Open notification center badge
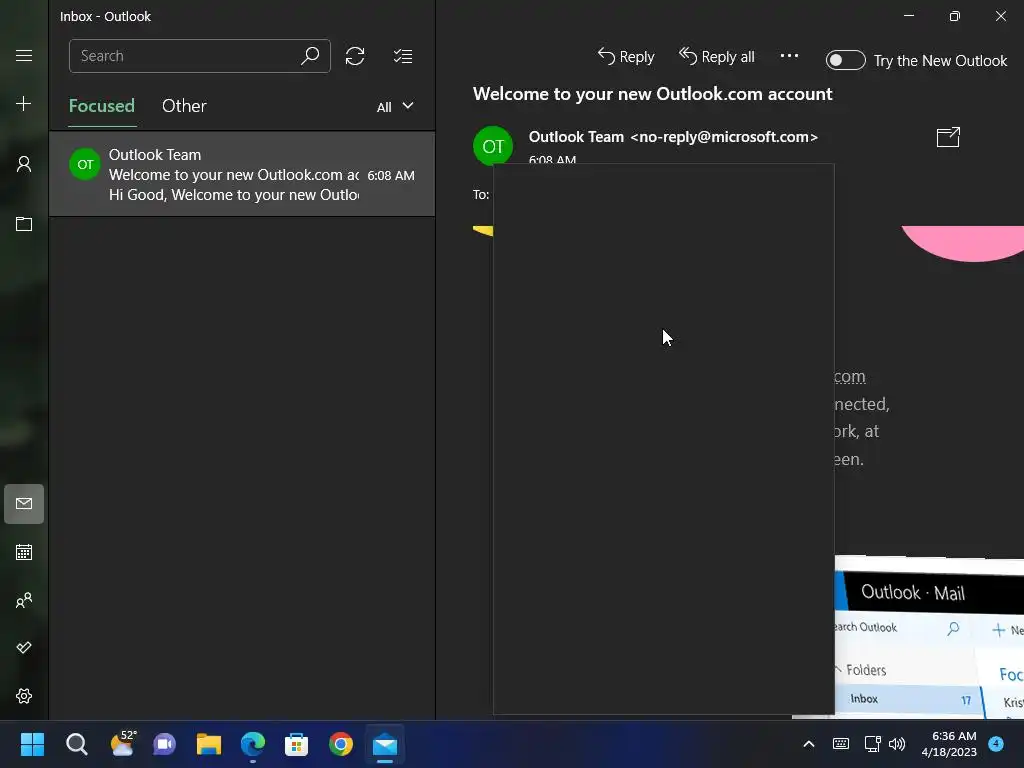Screen dimensions: 1024x768 tap(996, 743)
